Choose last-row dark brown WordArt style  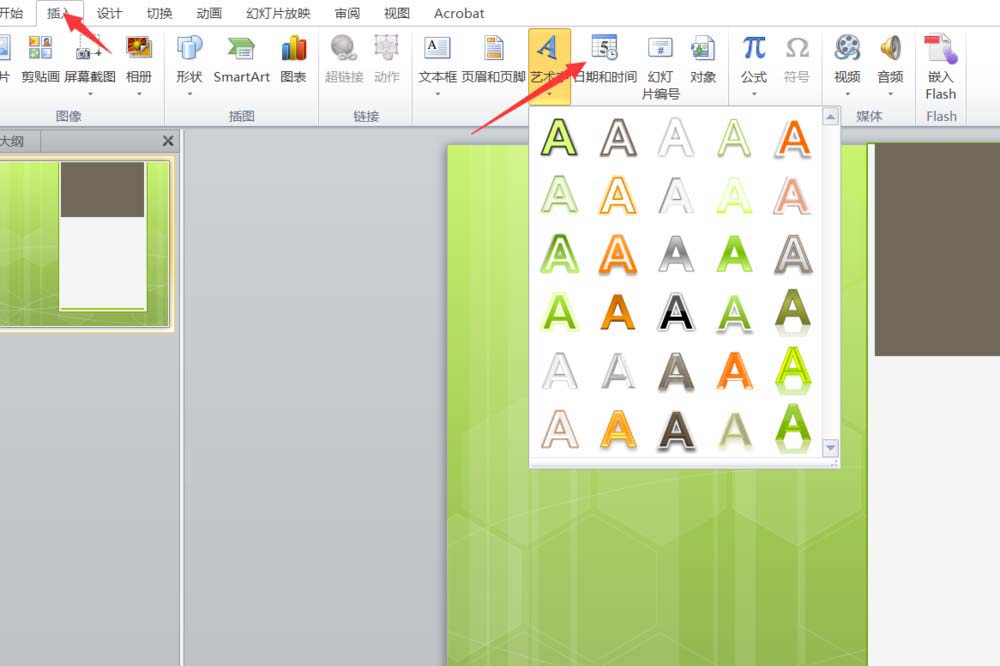(x=676, y=429)
